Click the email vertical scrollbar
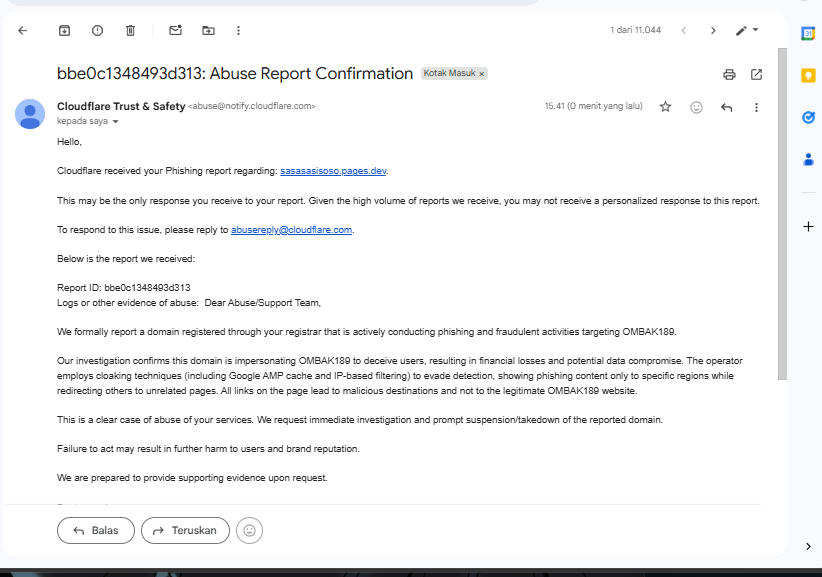Image resolution: width=822 pixels, height=577 pixels. (782, 214)
